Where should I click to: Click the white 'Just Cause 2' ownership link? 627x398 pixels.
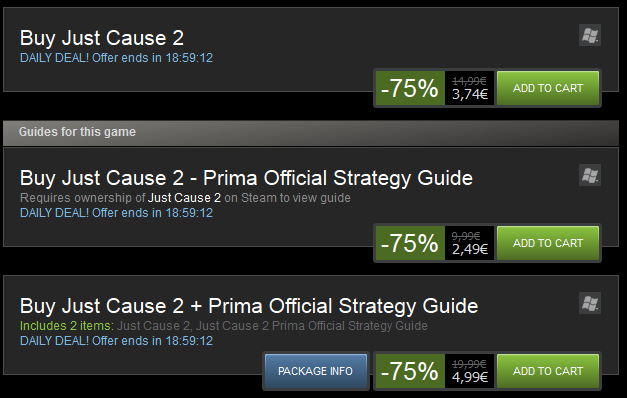[x=184, y=198]
